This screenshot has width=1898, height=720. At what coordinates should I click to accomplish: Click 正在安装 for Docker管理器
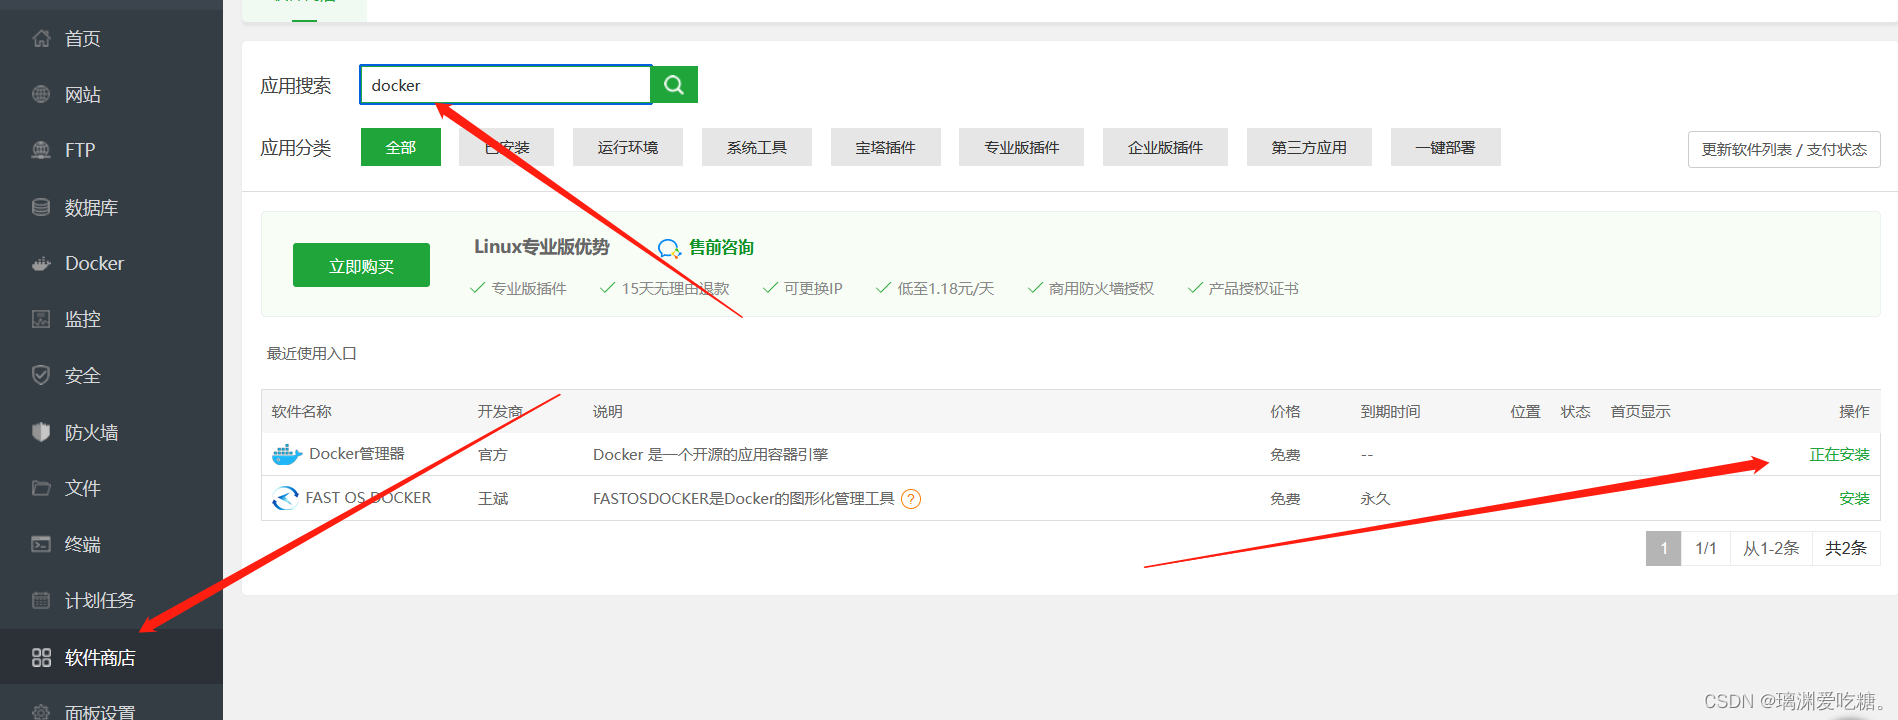[1839, 454]
